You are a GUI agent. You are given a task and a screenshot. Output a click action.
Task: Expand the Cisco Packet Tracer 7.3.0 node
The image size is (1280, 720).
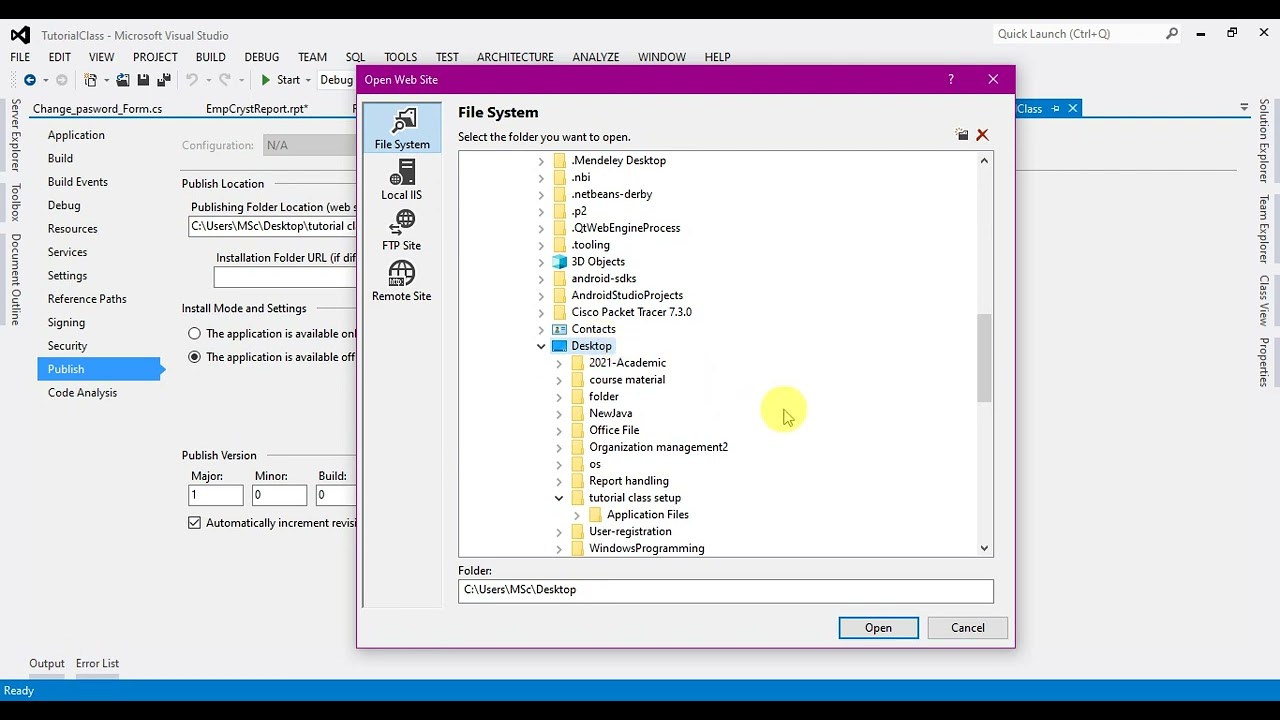tap(541, 312)
